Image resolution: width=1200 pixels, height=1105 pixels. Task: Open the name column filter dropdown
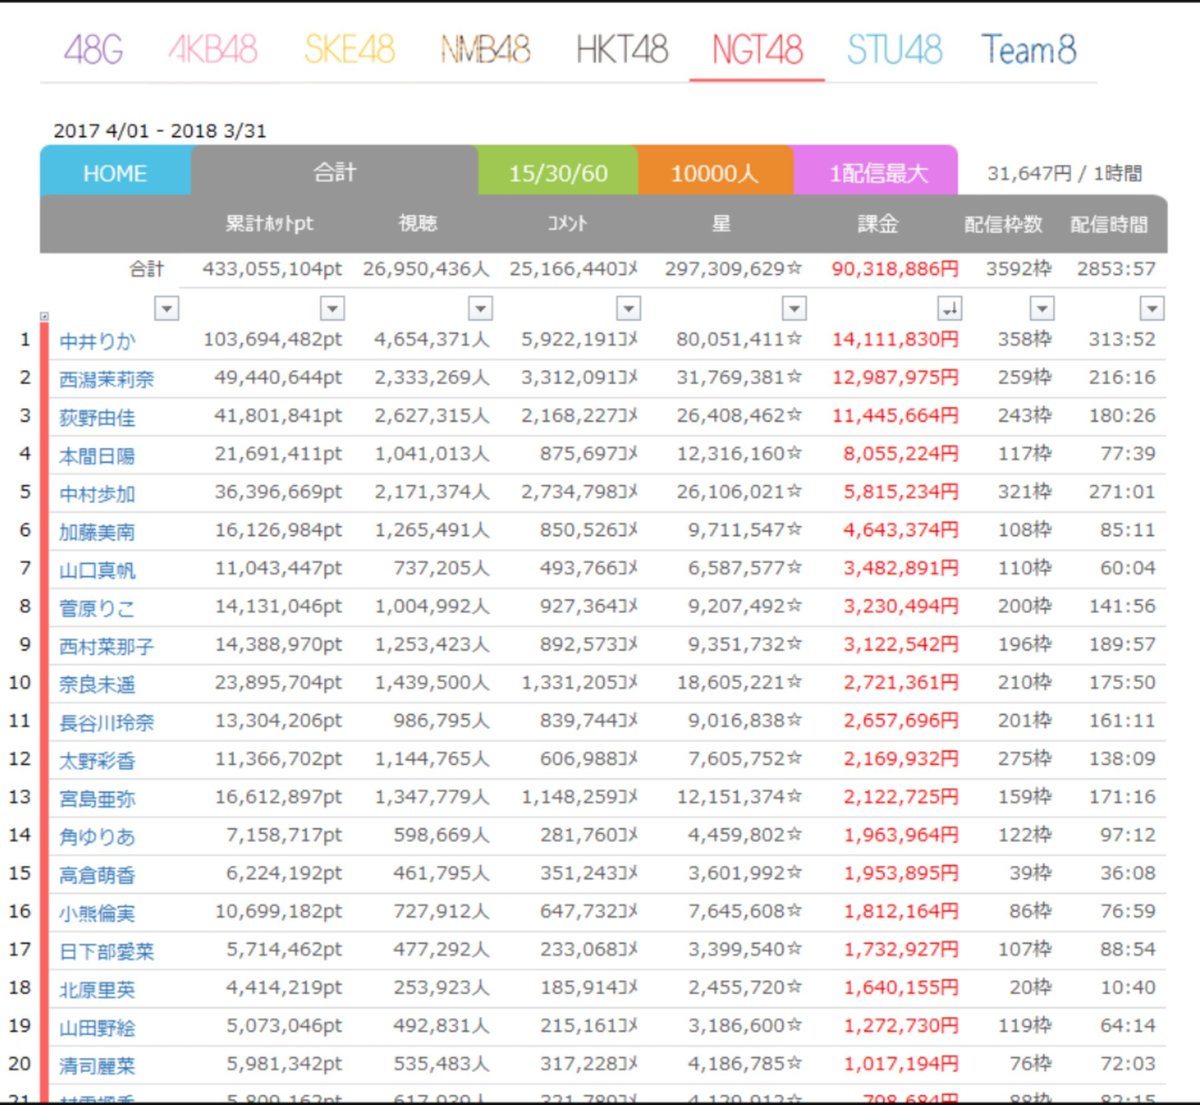[167, 308]
